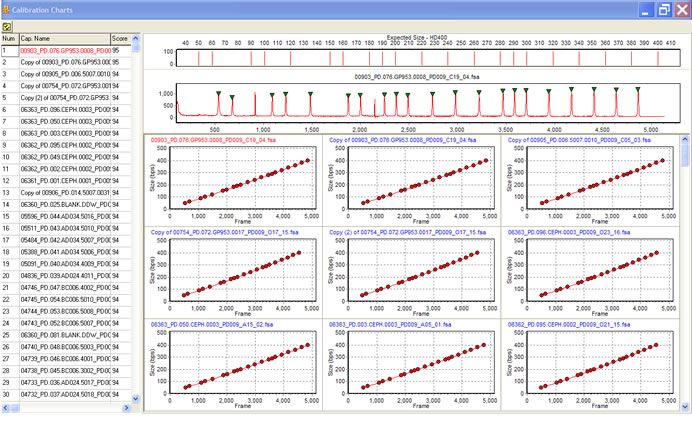Viewport: 692px width, 432px height.
Task: Sort by the Score column header
Action: [120, 39]
